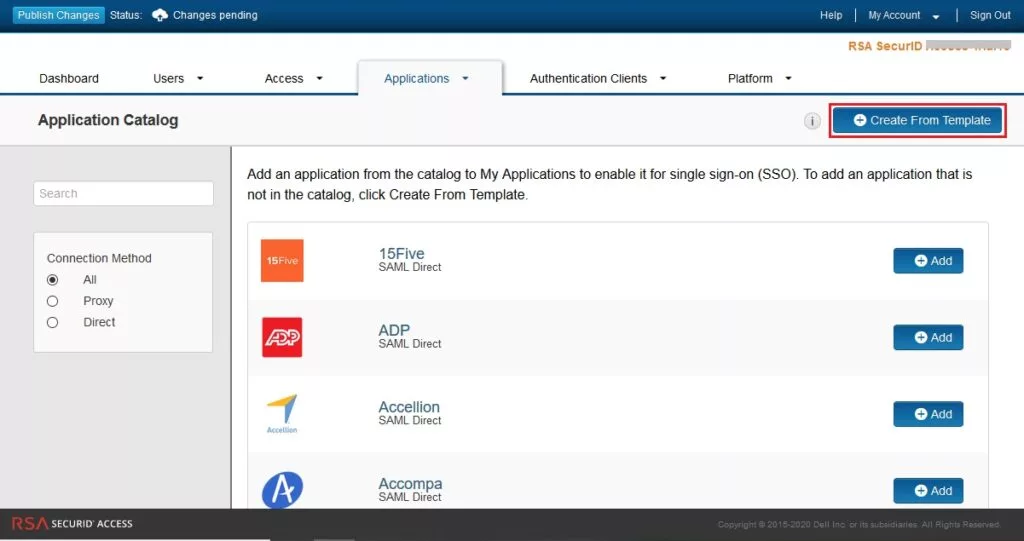Click the Publish Changes button

59,15
